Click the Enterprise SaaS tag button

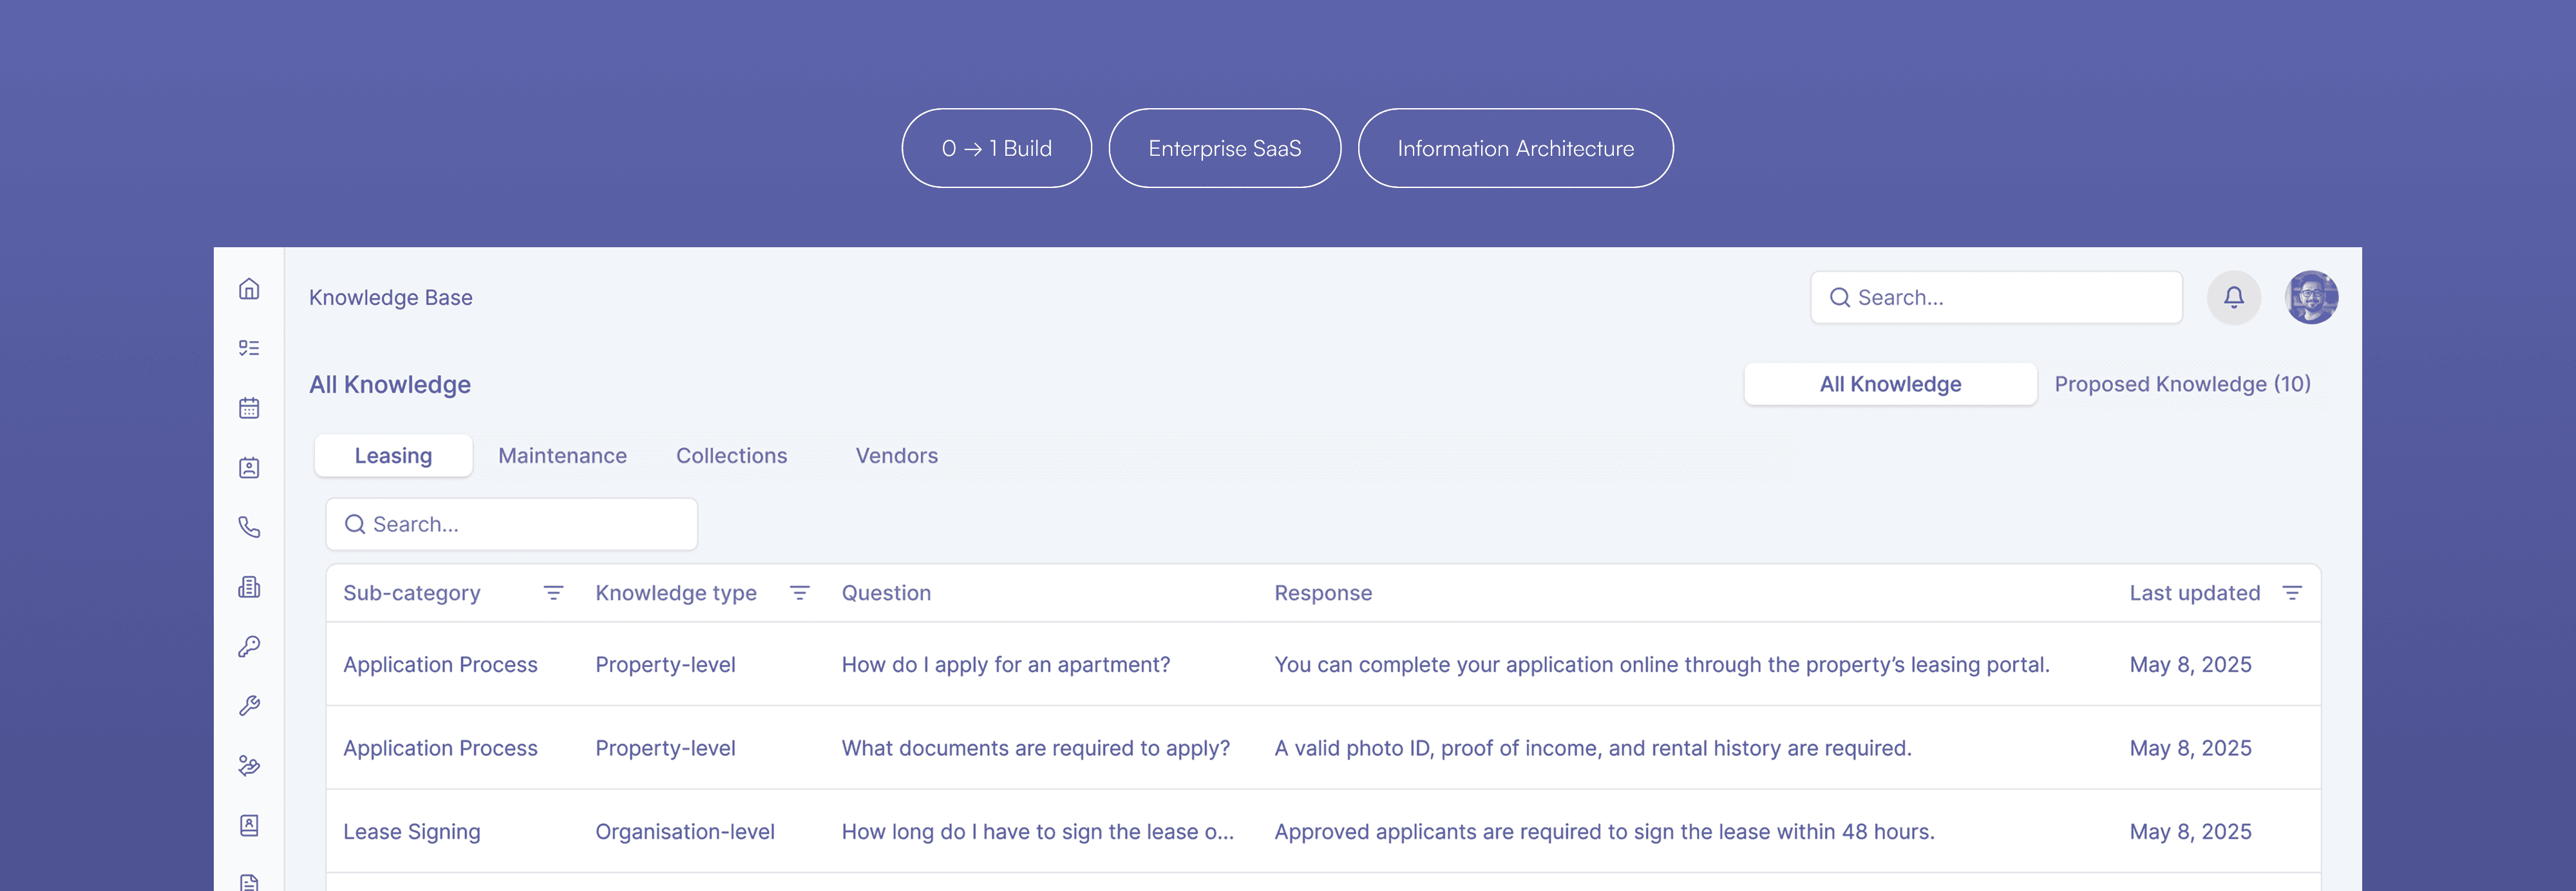tap(1224, 148)
